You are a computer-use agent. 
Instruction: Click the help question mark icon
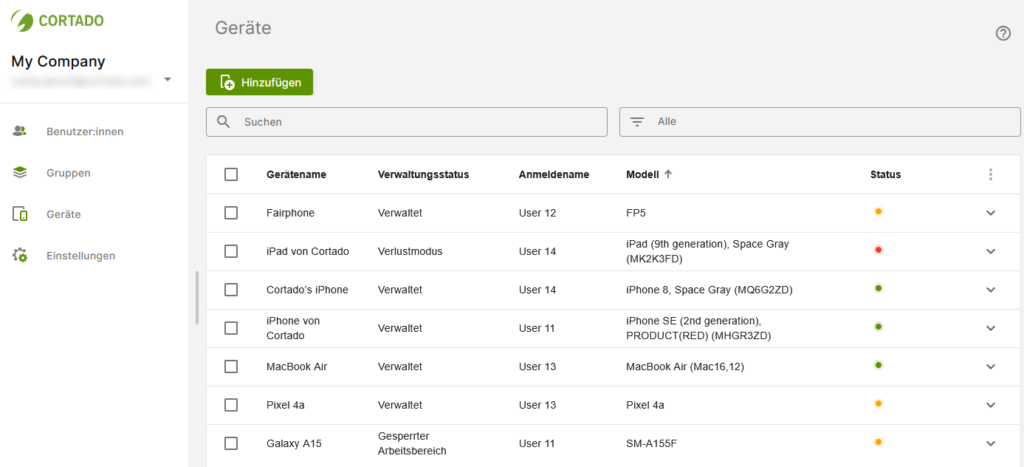click(1003, 33)
